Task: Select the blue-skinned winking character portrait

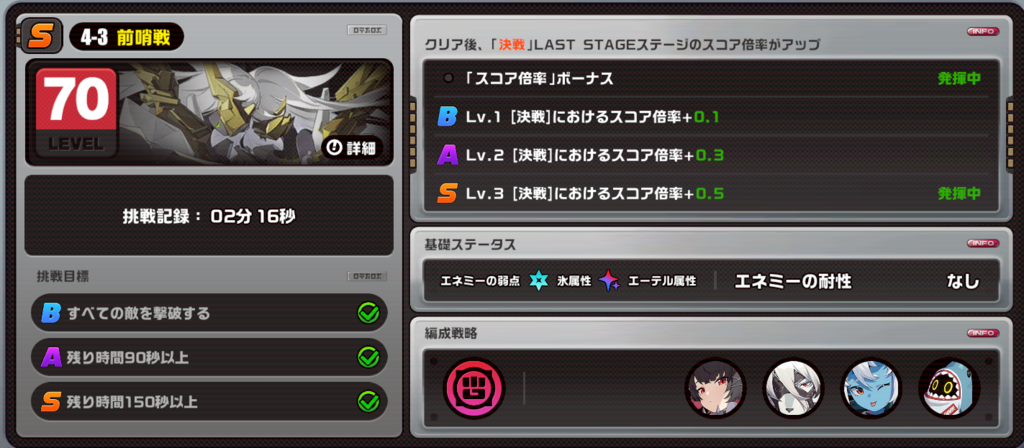Action: (871, 388)
